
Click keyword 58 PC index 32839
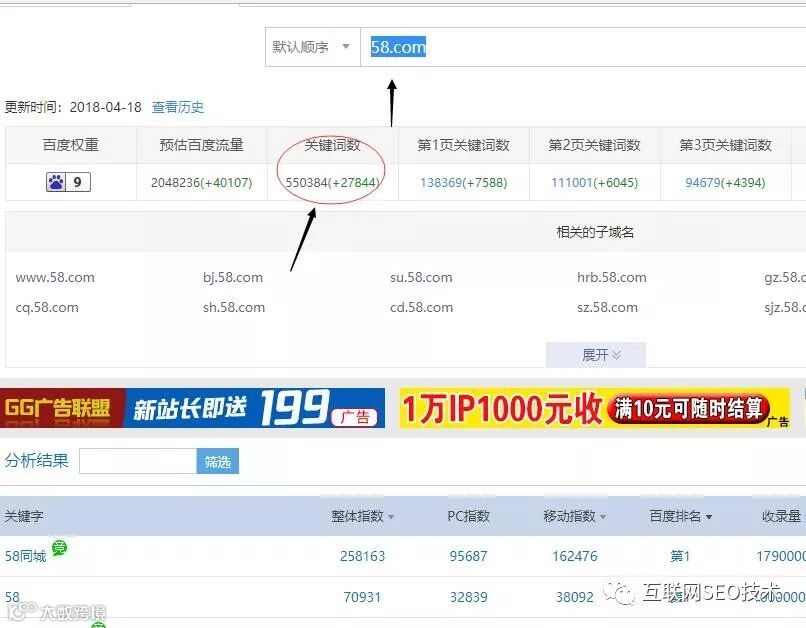[468, 597]
